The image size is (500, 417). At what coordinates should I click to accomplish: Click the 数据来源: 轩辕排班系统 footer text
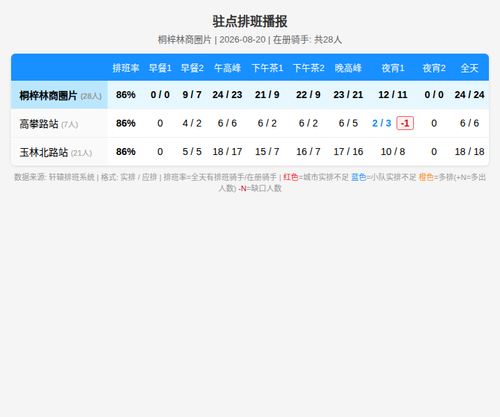tap(54, 177)
